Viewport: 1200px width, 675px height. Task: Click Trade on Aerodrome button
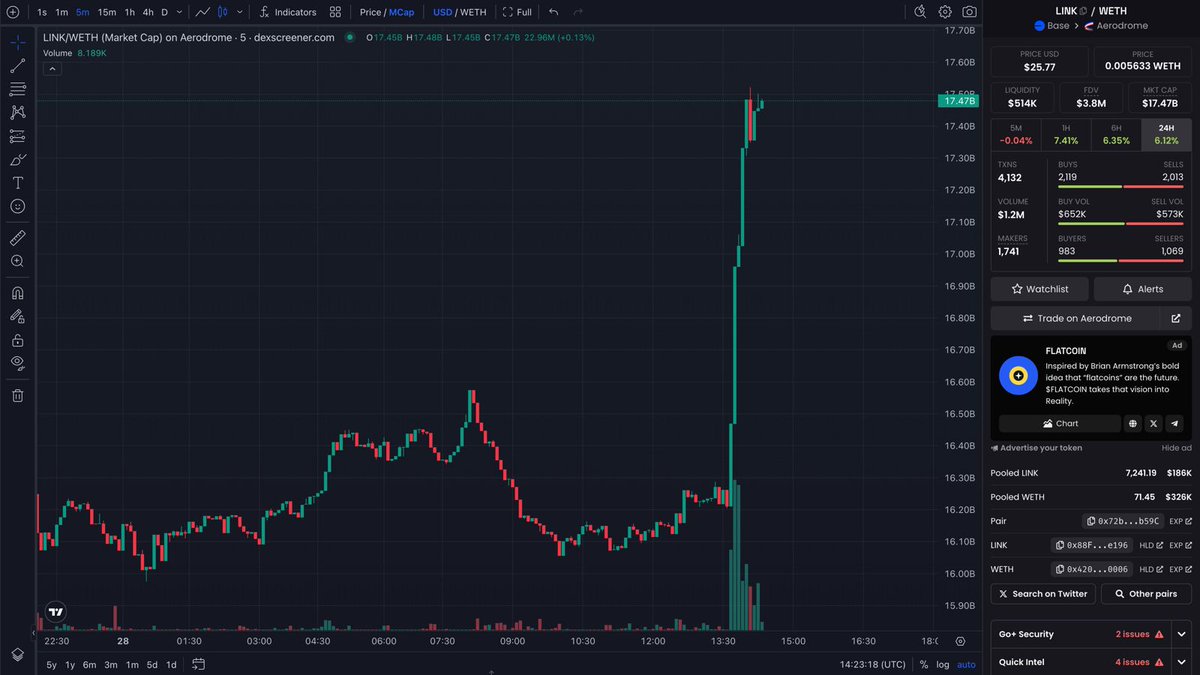click(1076, 318)
